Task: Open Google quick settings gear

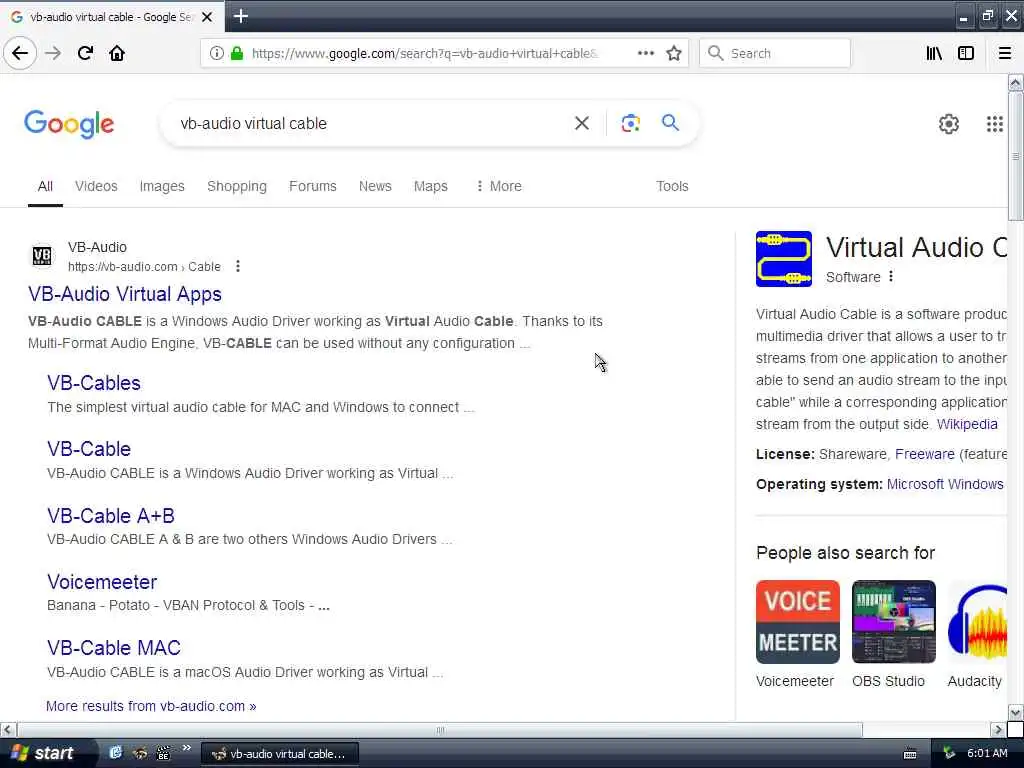Action: point(949,123)
